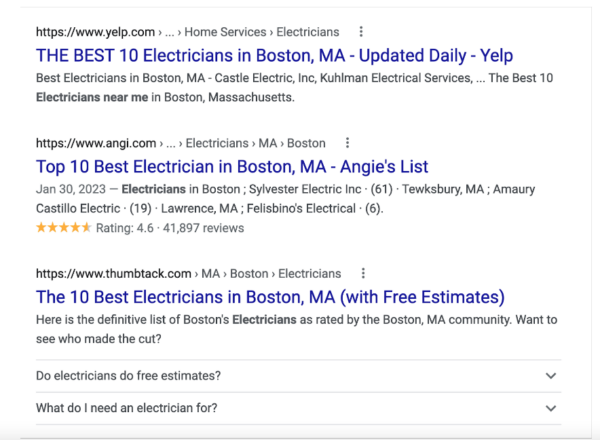600x440 pixels.
Task: Open 'THE BEST 10 Electricians in Boston' Yelp link
Action: [274, 55]
